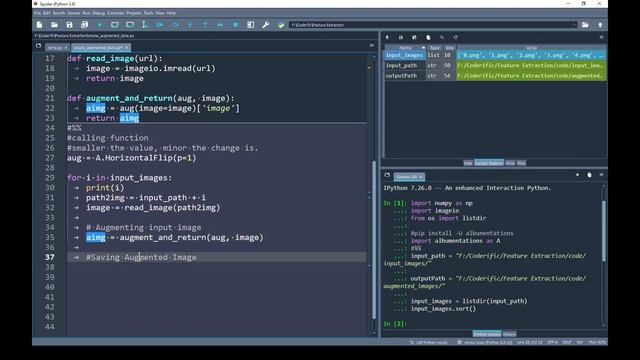The width and height of the screenshot is (640, 360).
Task: Sort variables by Name column header
Action: [406, 48]
